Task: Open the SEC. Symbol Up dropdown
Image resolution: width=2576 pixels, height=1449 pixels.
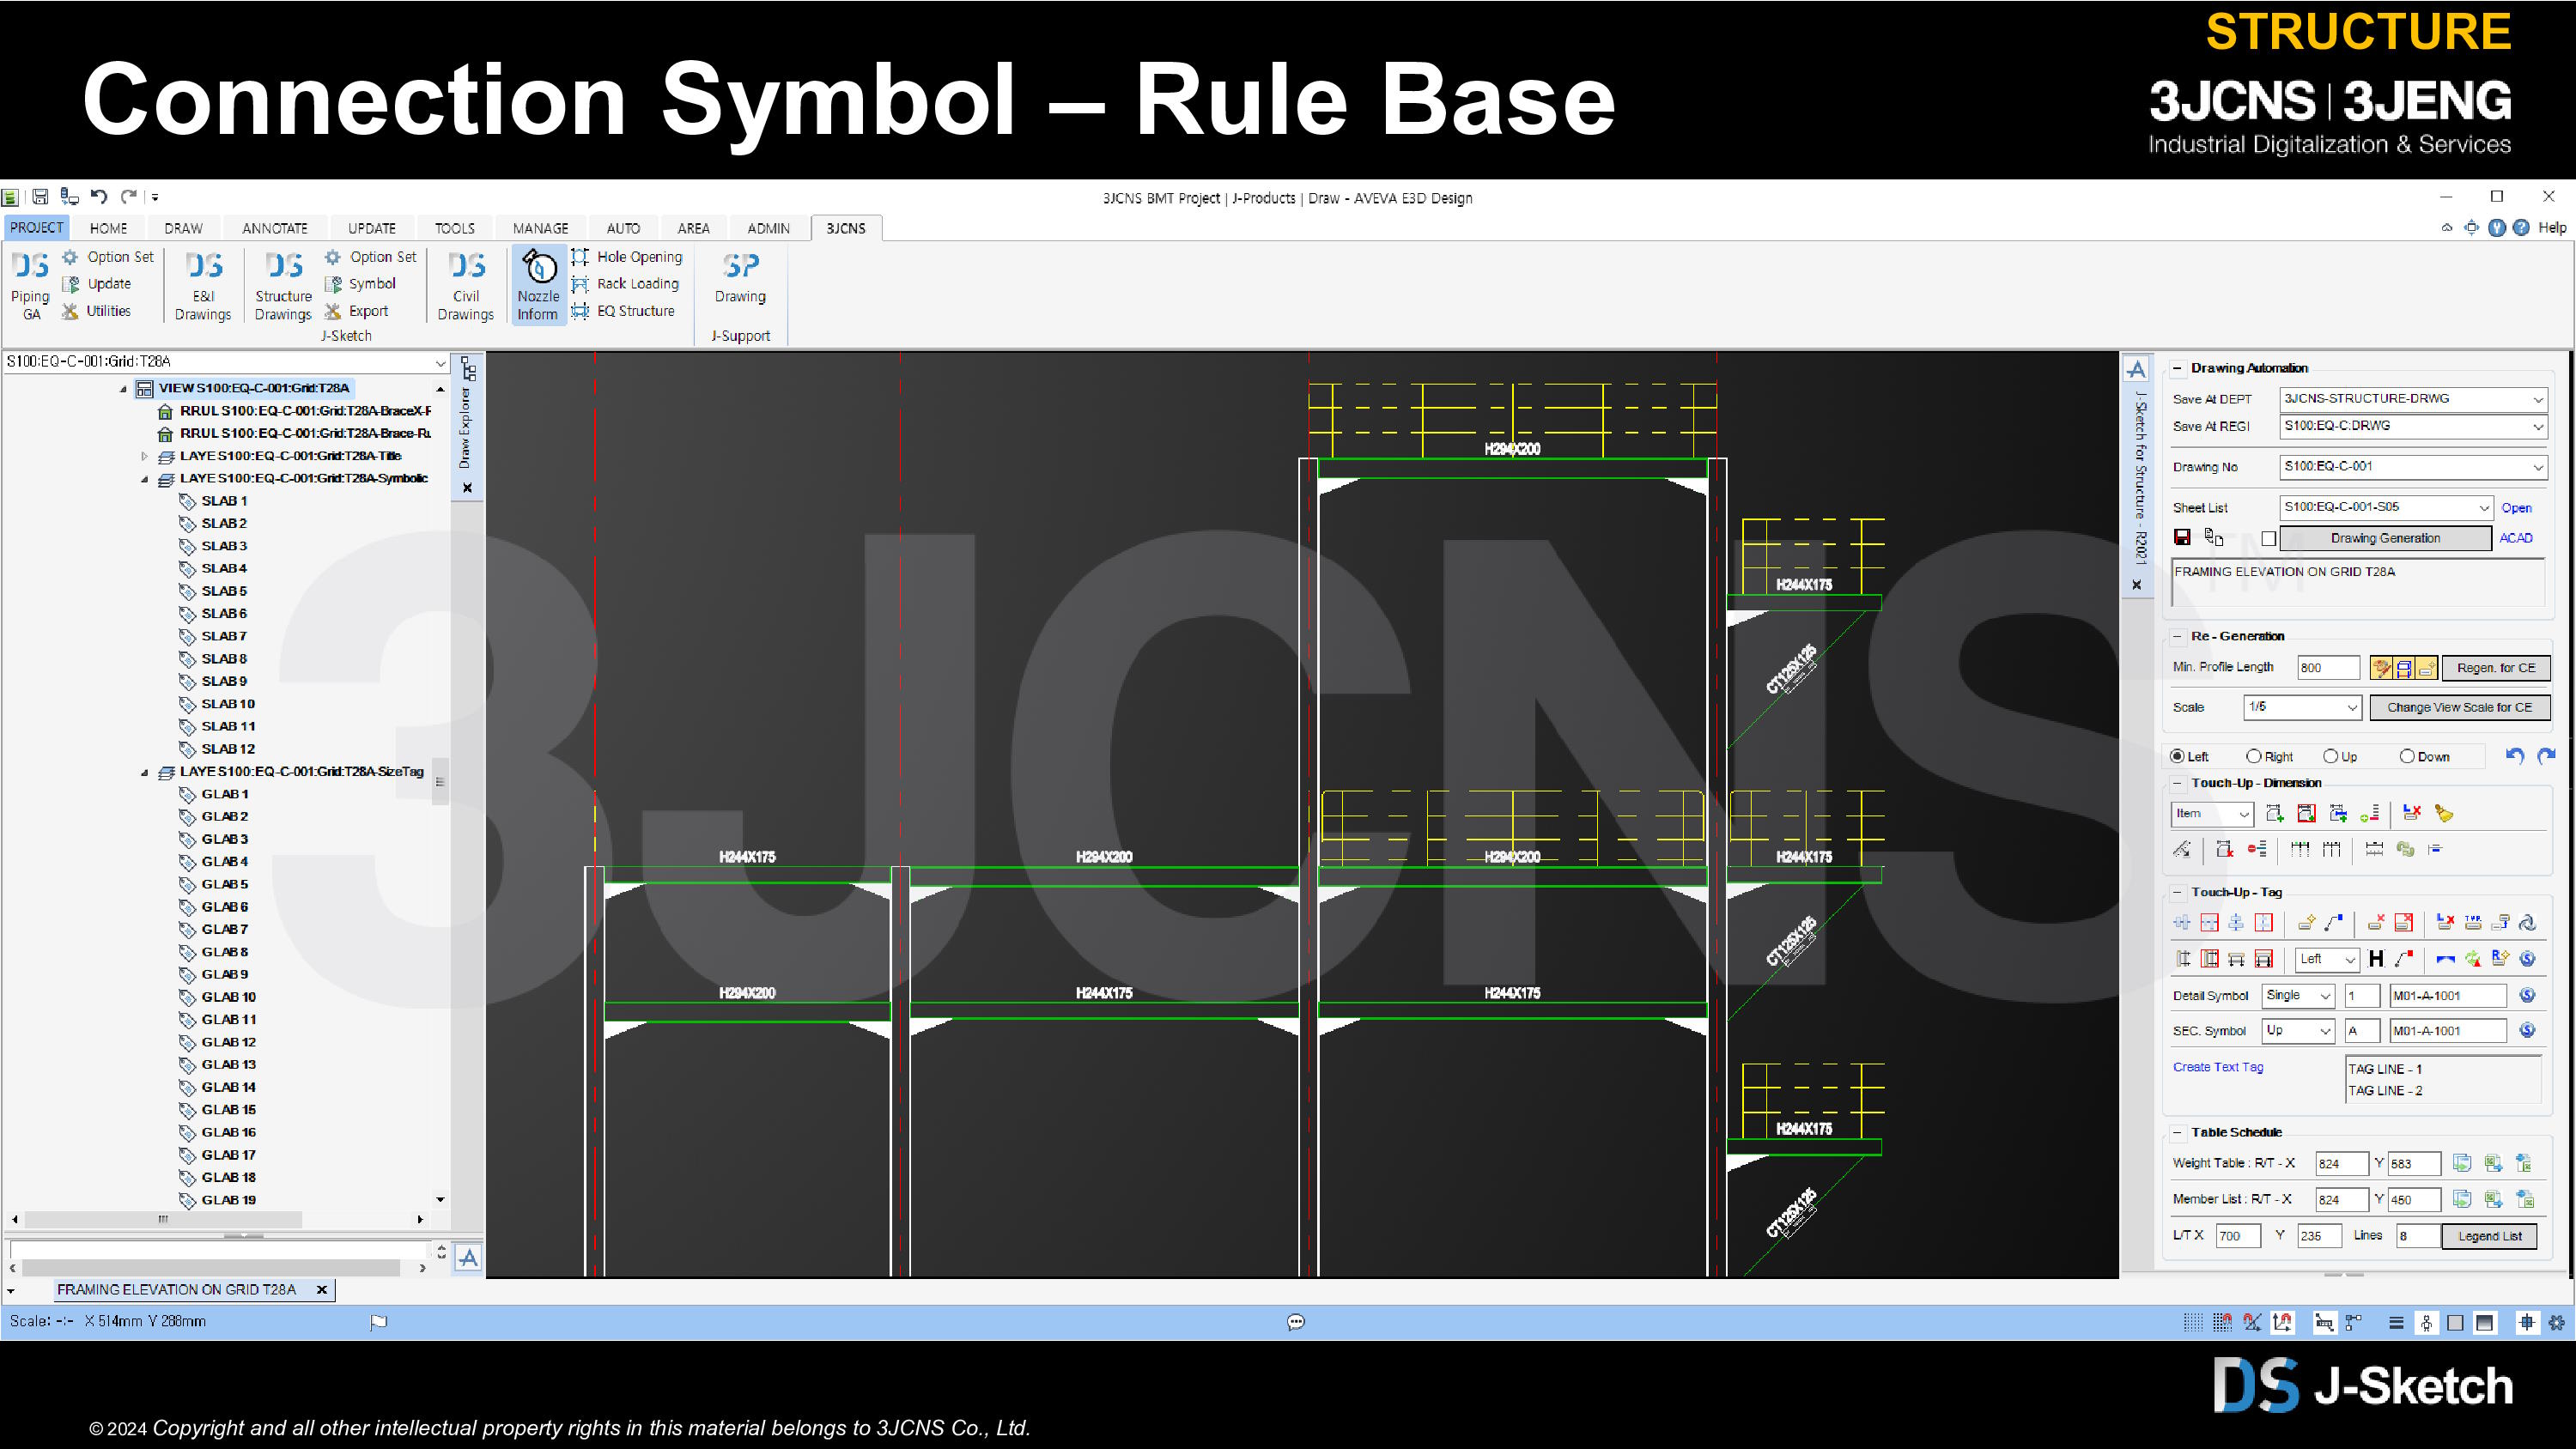Action: 2325,1031
